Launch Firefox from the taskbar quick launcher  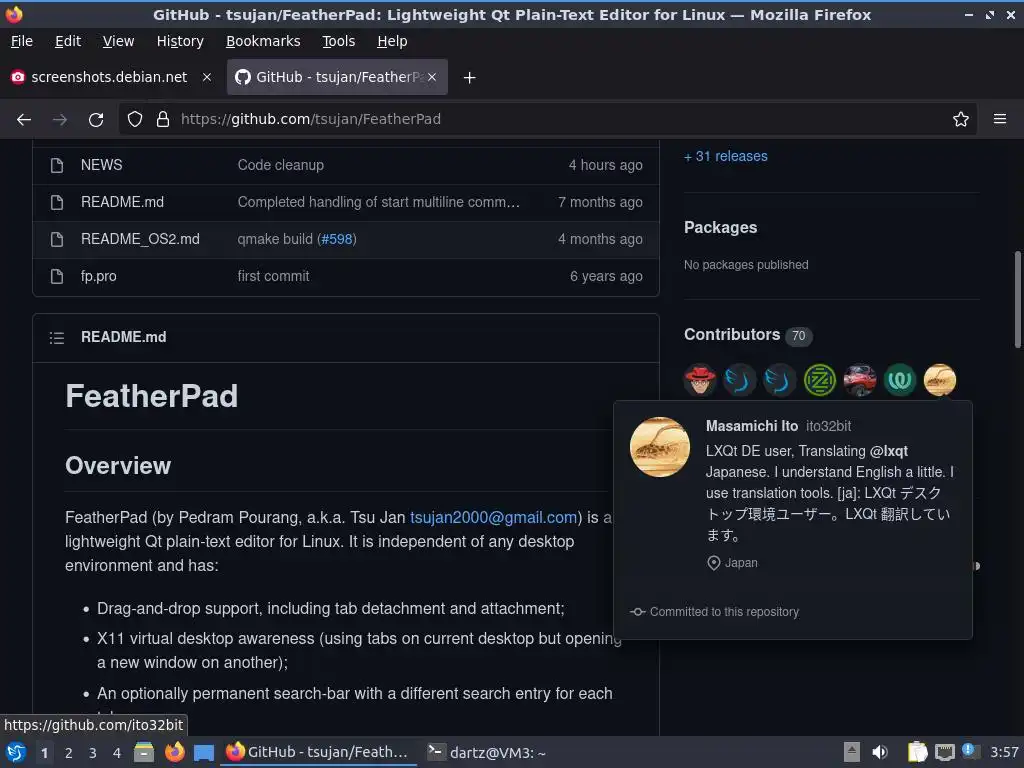click(x=174, y=752)
